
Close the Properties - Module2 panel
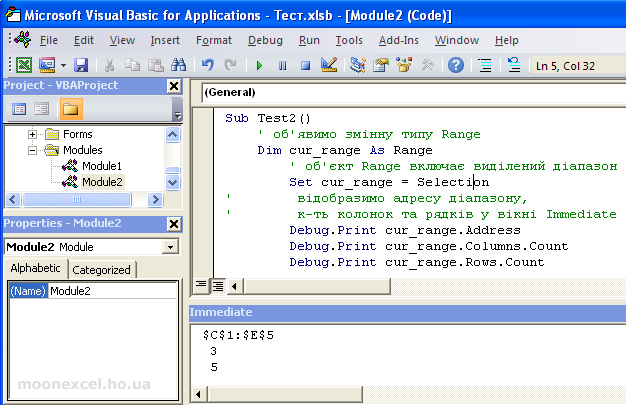click(174, 223)
